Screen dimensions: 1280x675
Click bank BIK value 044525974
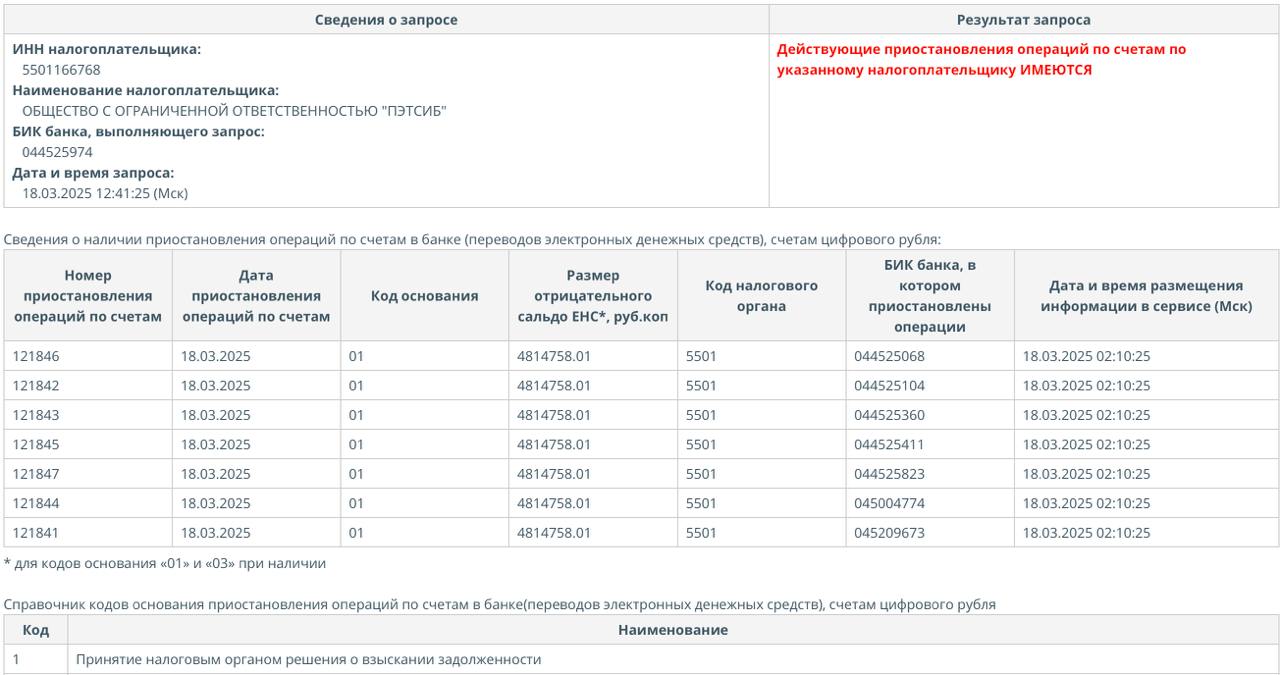[x=57, y=152]
